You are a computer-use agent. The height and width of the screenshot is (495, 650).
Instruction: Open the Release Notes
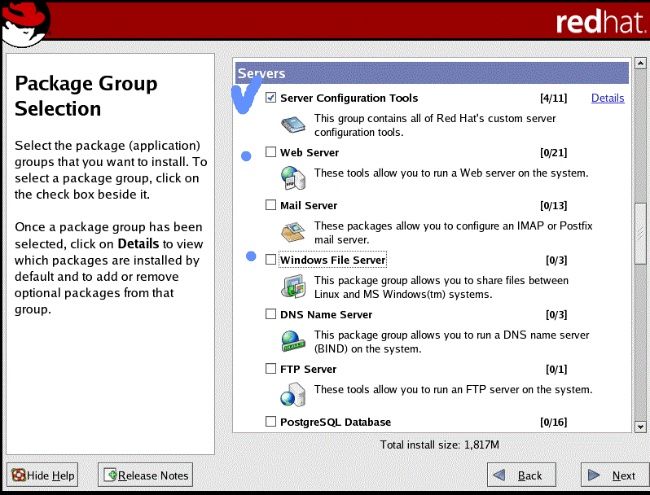[146, 475]
